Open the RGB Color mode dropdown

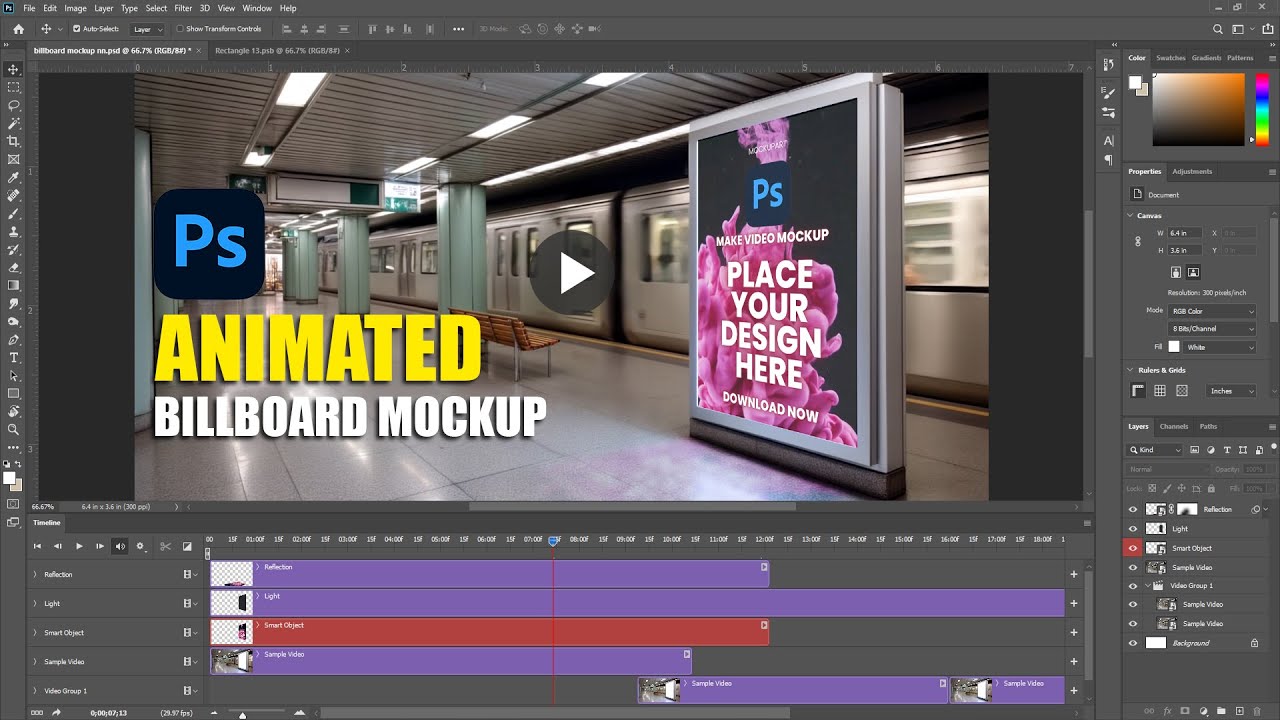coord(1212,311)
